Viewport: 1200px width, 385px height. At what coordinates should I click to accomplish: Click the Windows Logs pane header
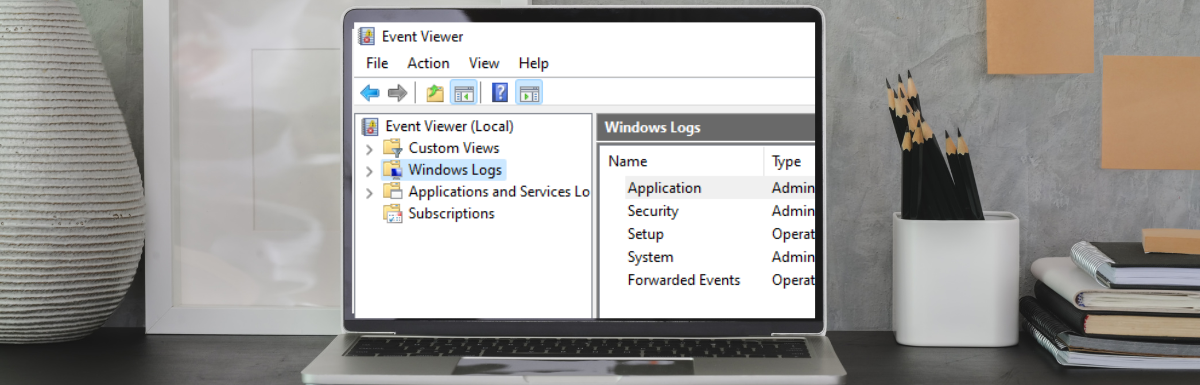point(706,127)
